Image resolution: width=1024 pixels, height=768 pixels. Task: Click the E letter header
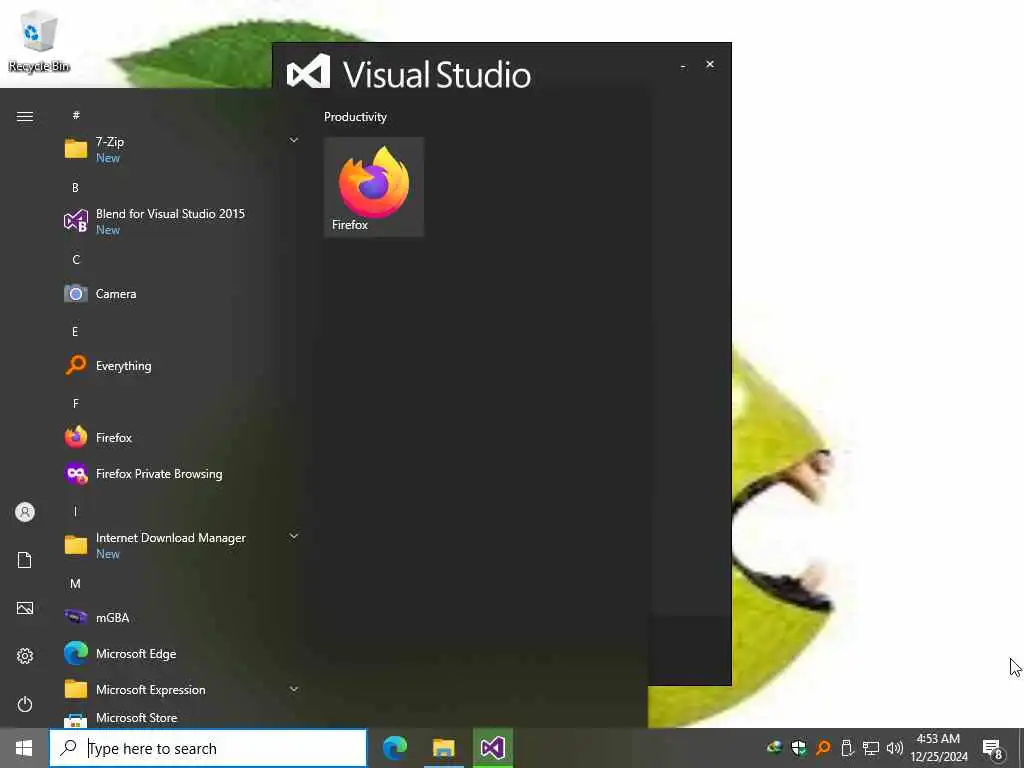click(76, 332)
